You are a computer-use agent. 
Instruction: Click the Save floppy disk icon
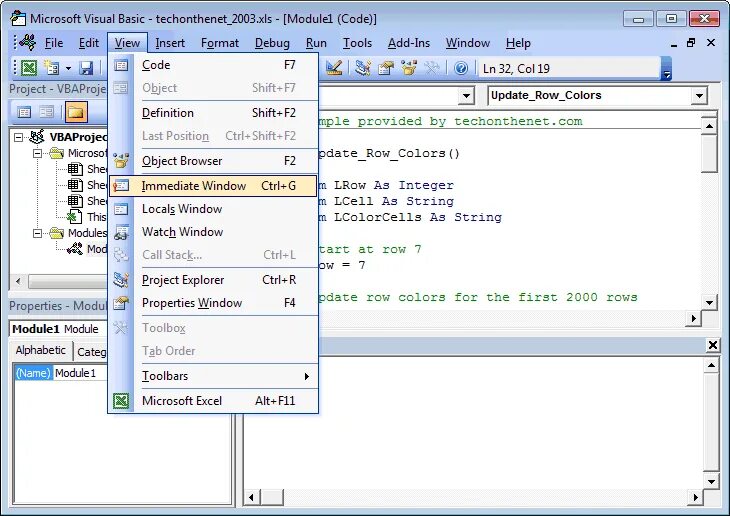tap(86, 68)
